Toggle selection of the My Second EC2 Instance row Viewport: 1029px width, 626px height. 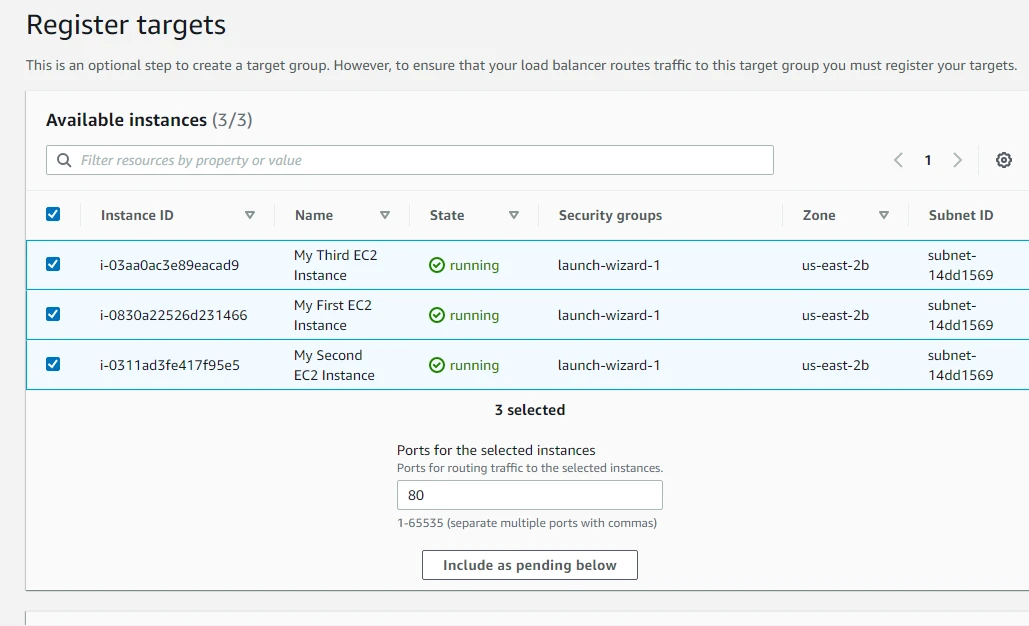(x=53, y=365)
